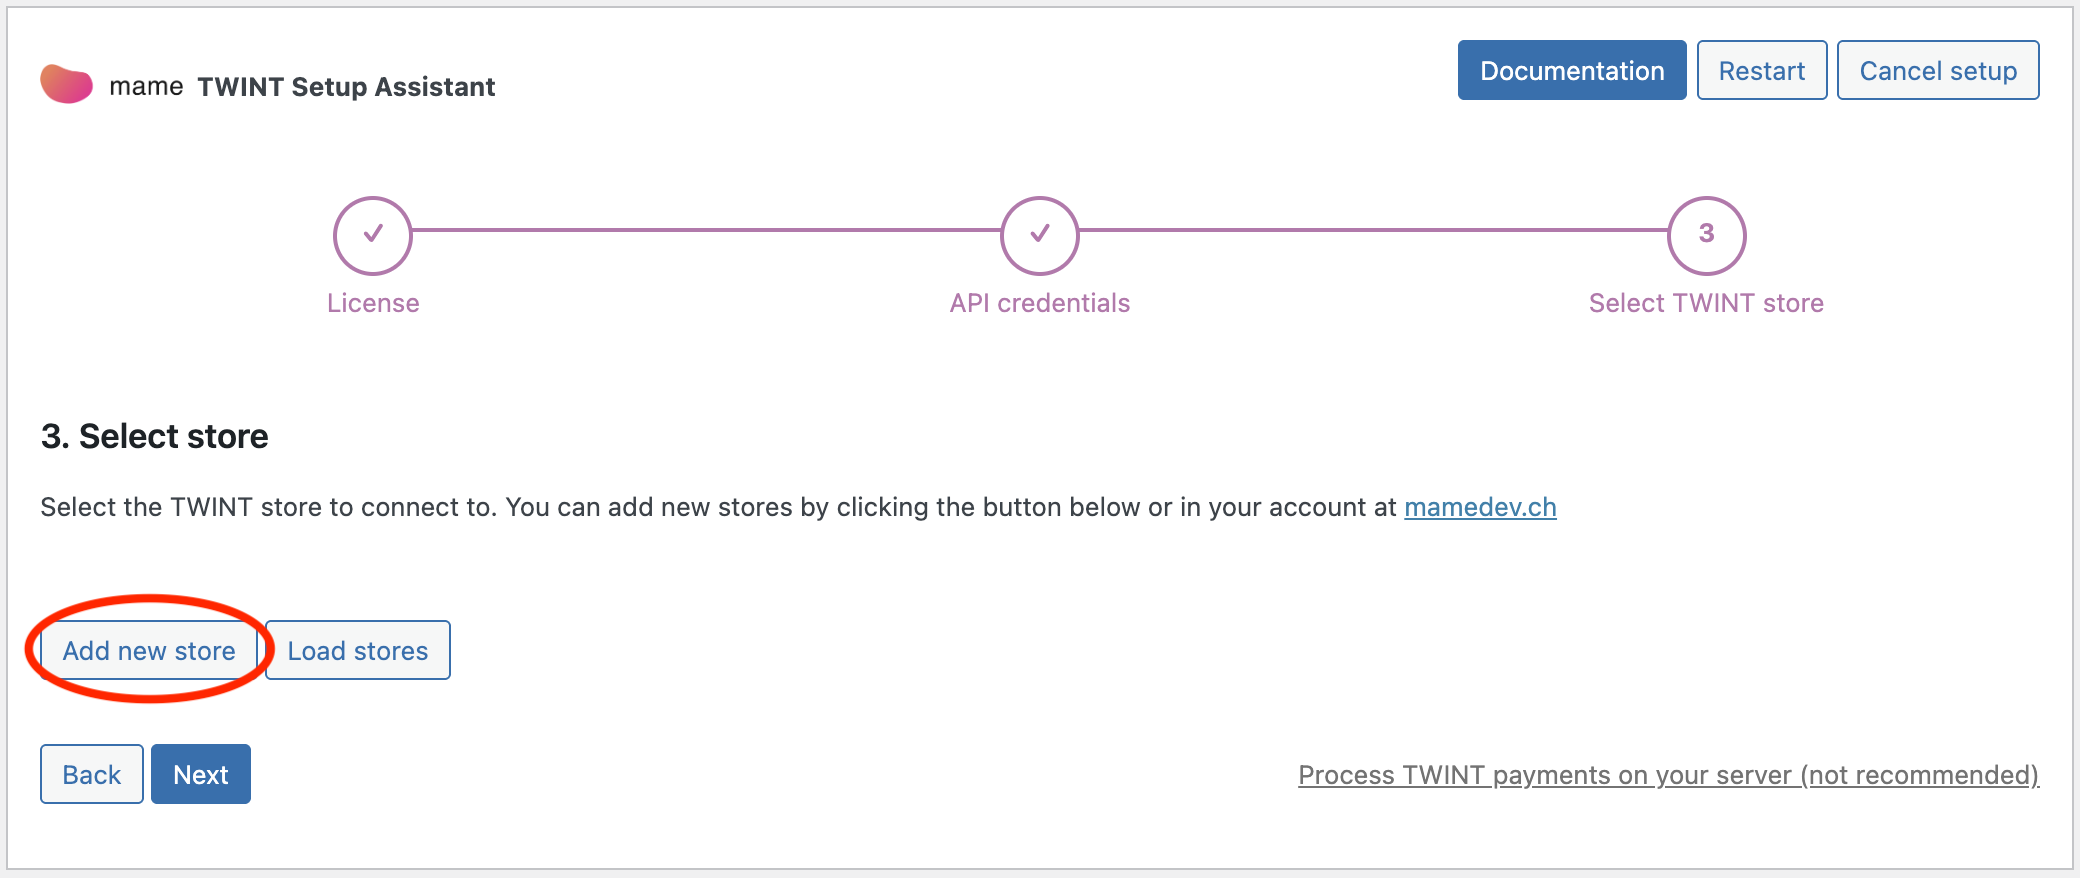Click the TWINT Setup Assistant title
The height and width of the screenshot is (878, 2080).
pos(346,87)
